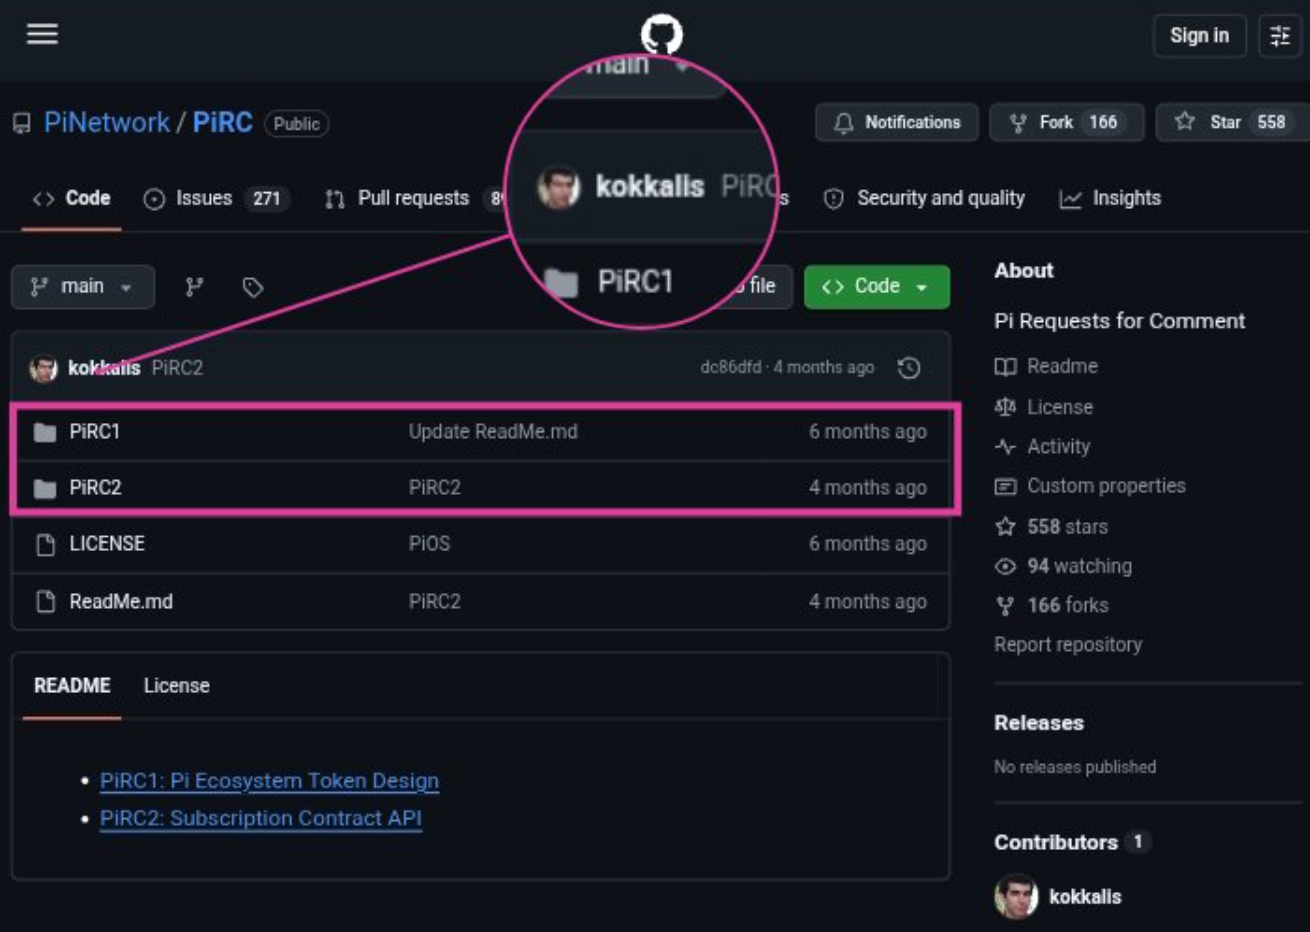Screen dimensions: 1310x932
Task: Open the Security and quality tab
Action: pos(924,198)
